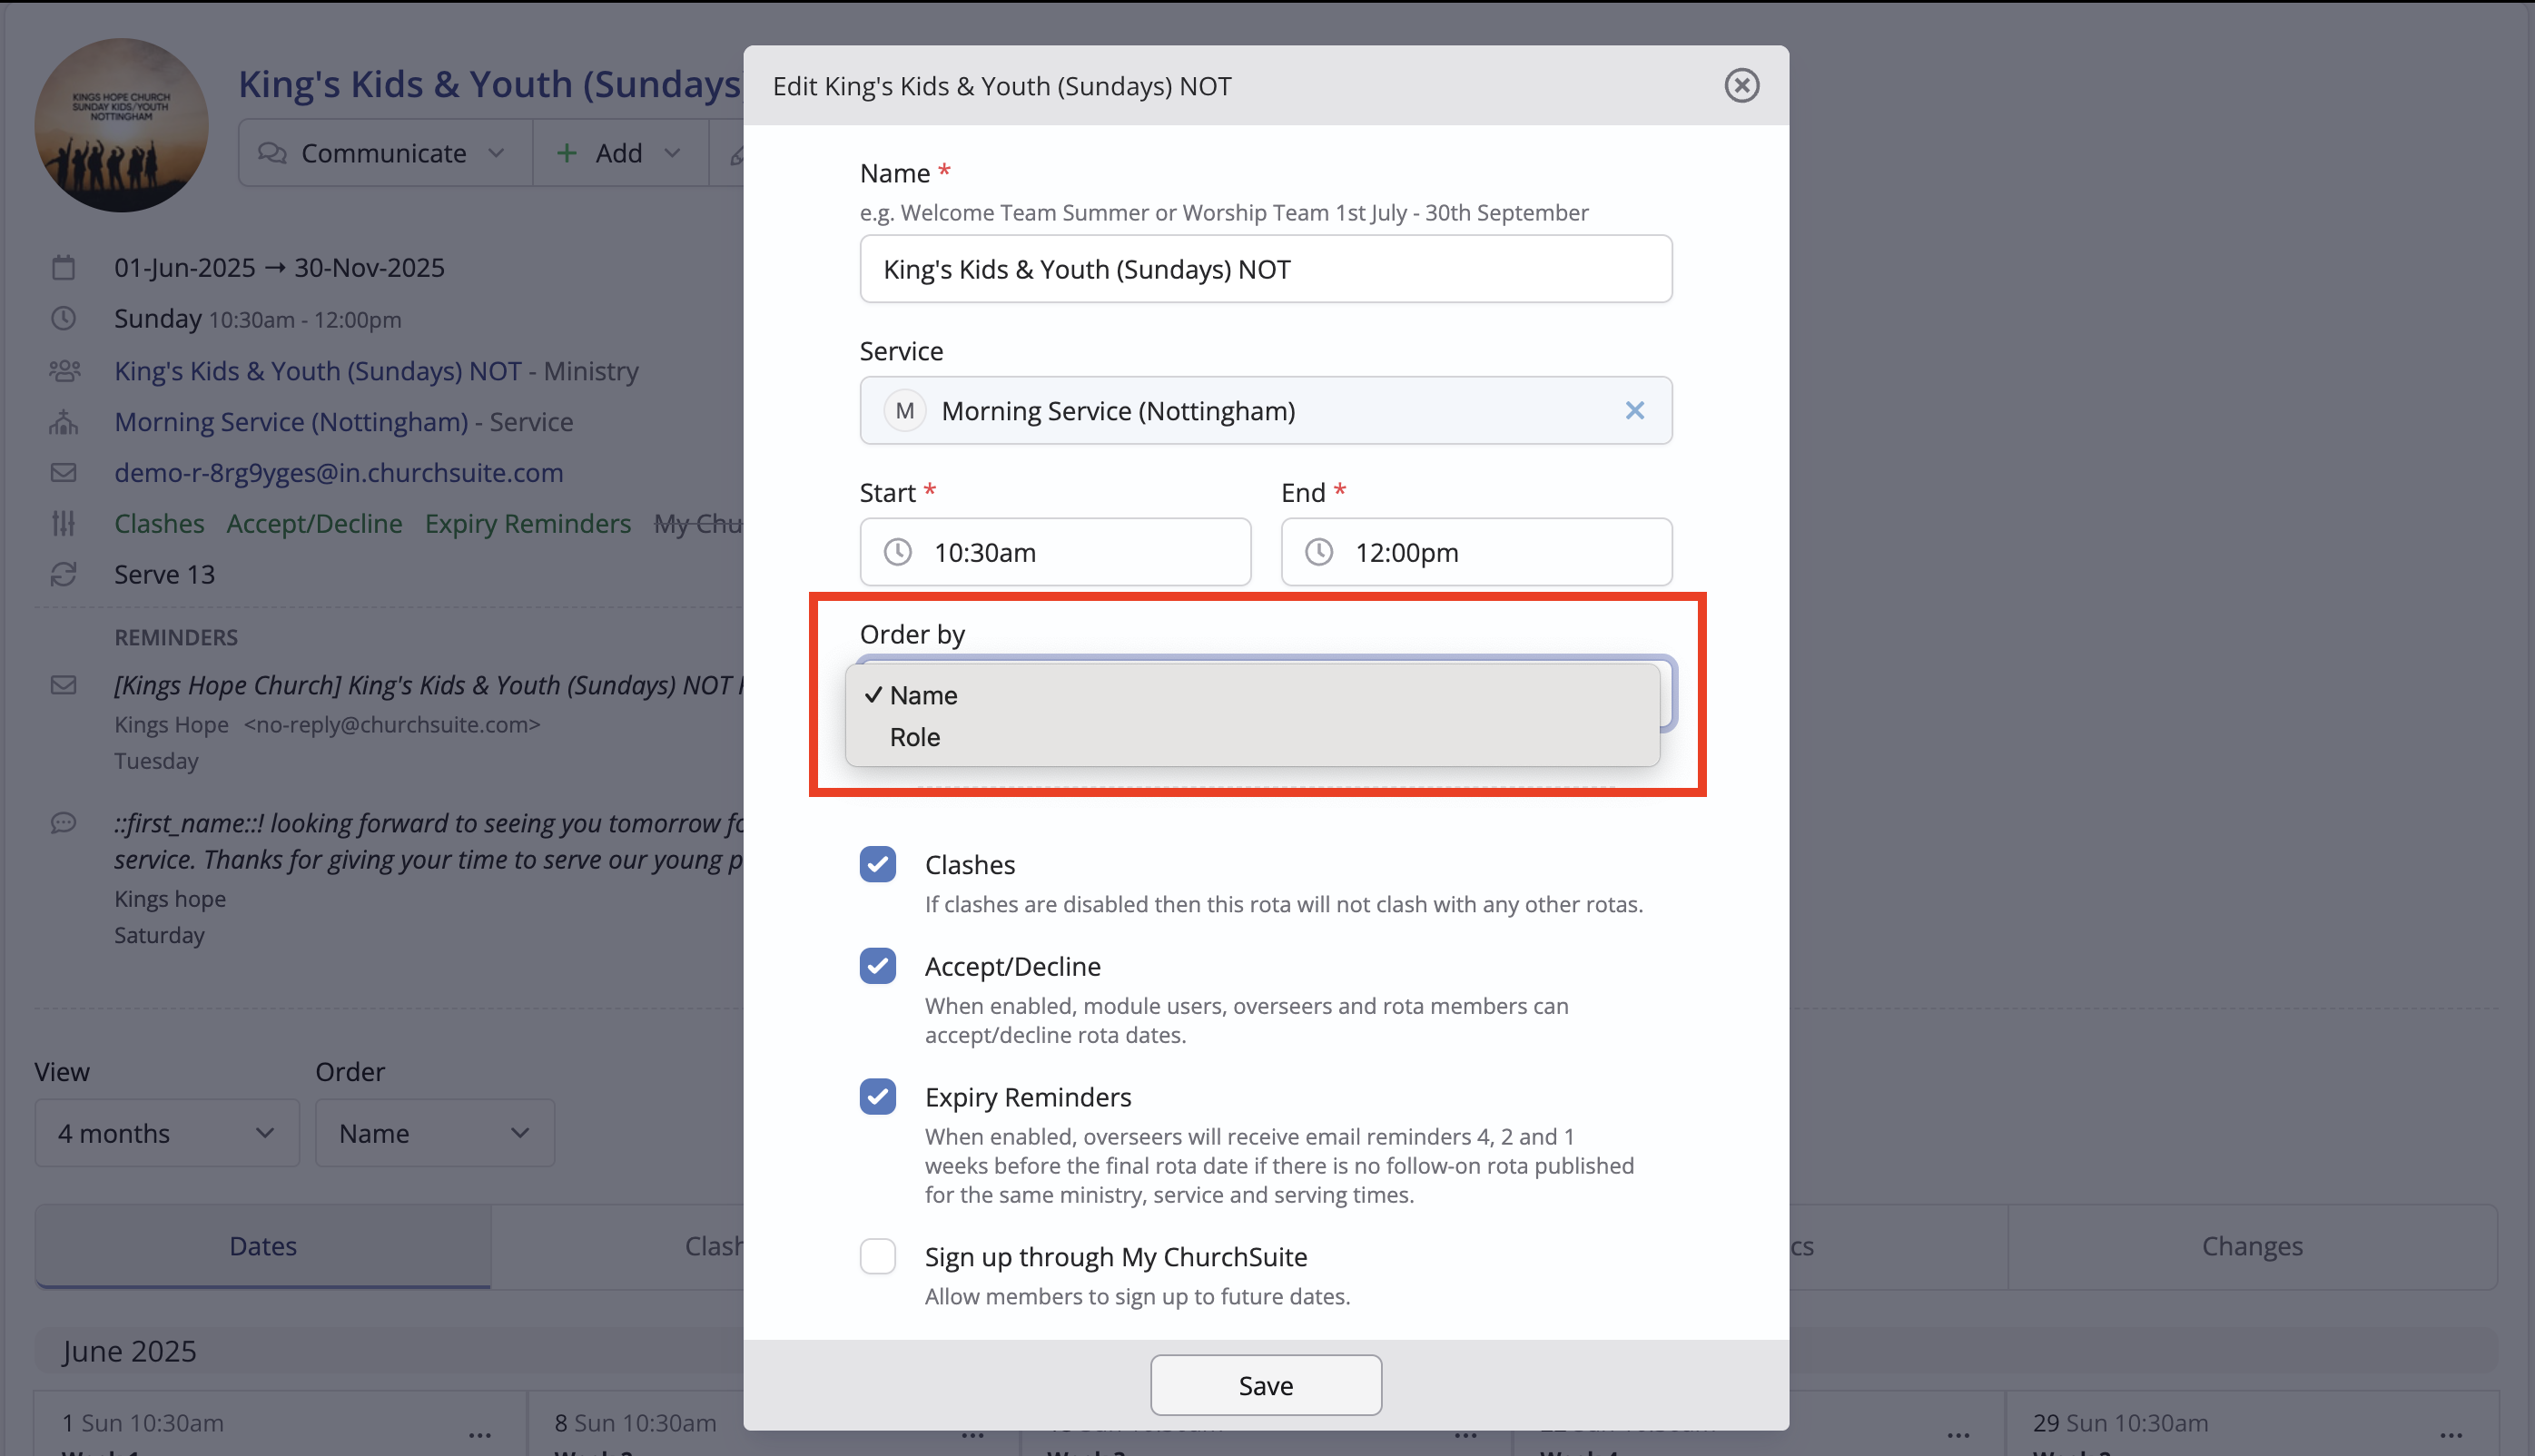
Task: Expand the Communicate menu
Action: click(385, 152)
